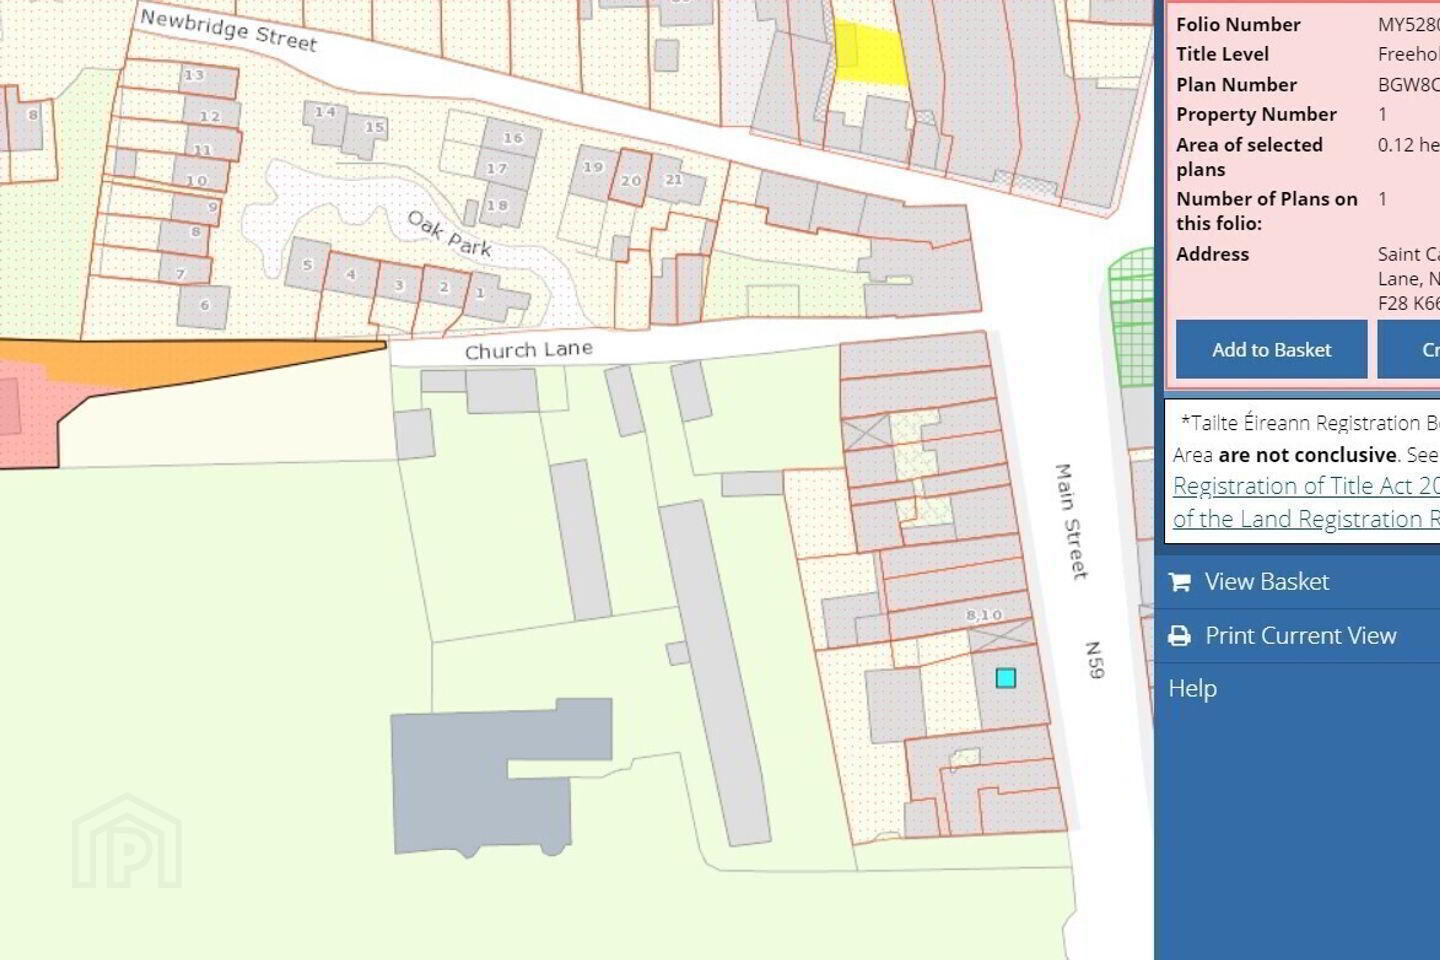Click the shopping cart icon
The image size is (1440, 960).
click(x=1180, y=582)
